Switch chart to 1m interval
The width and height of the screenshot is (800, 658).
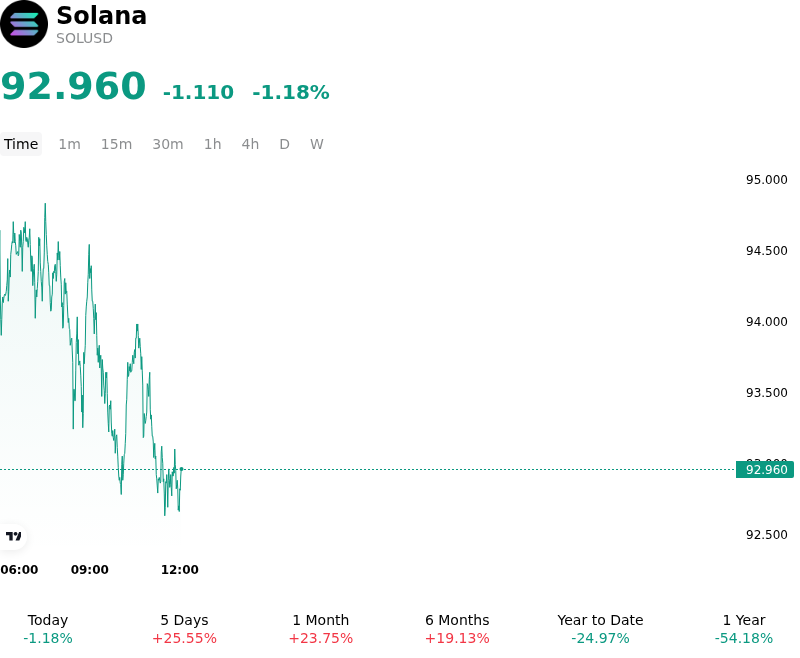(x=69, y=144)
